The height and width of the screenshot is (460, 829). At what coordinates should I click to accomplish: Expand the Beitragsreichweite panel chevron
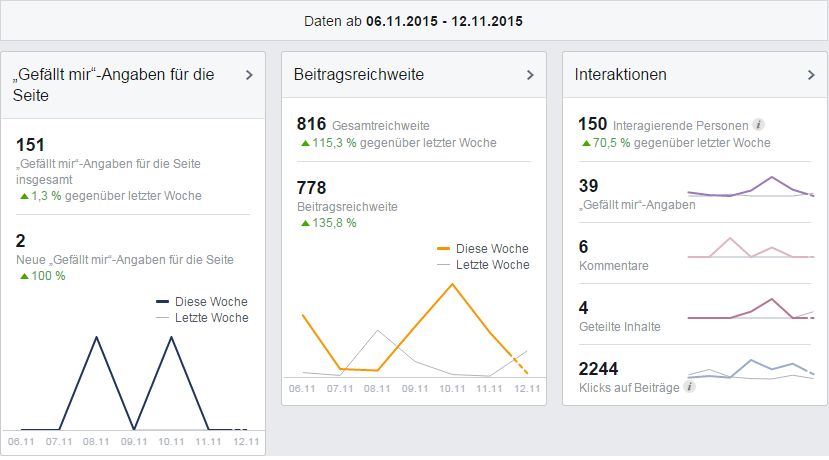pyautogui.click(x=530, y=75)
